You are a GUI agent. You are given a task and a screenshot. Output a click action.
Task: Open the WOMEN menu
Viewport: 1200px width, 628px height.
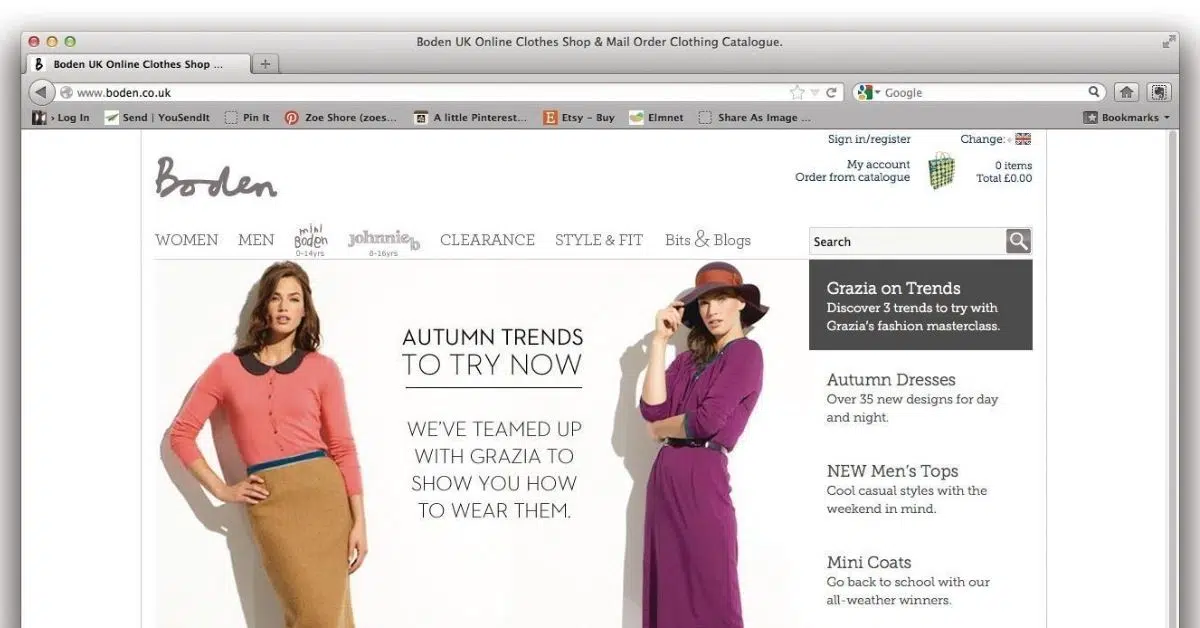(x=186, y=240)
